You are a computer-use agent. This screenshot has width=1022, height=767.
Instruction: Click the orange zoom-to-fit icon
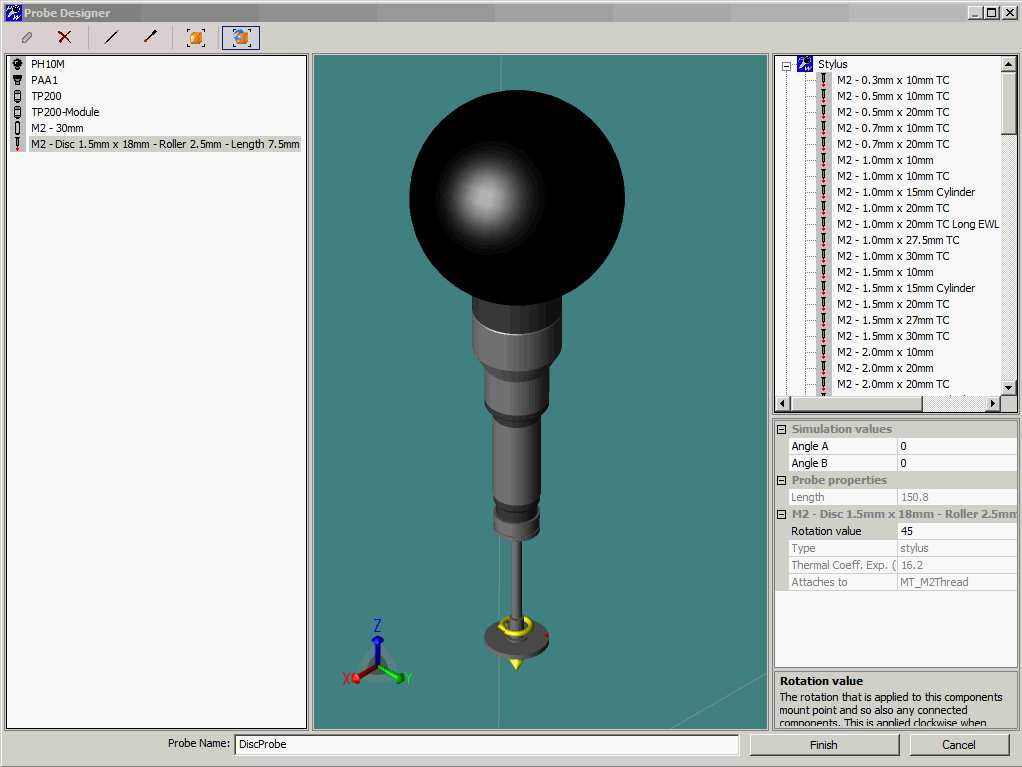(196, 37)
